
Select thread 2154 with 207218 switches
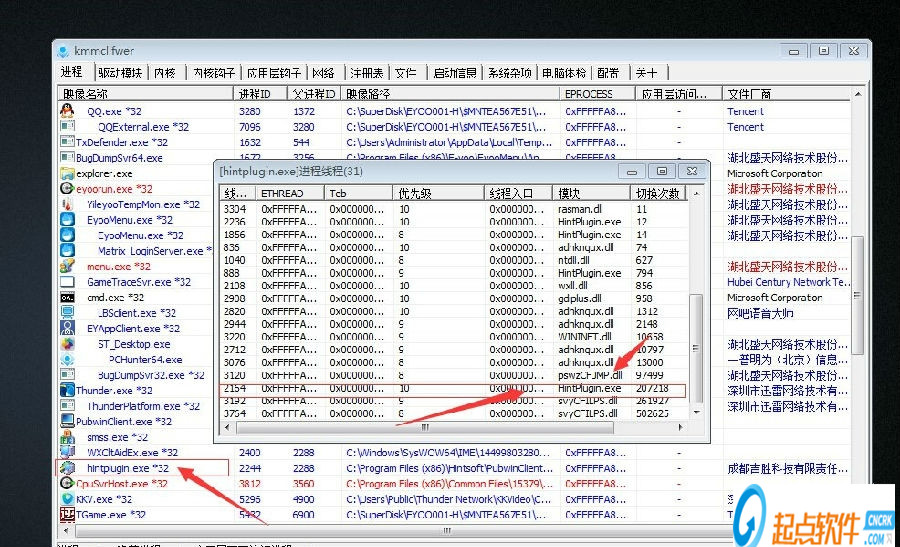coord(453,389)
